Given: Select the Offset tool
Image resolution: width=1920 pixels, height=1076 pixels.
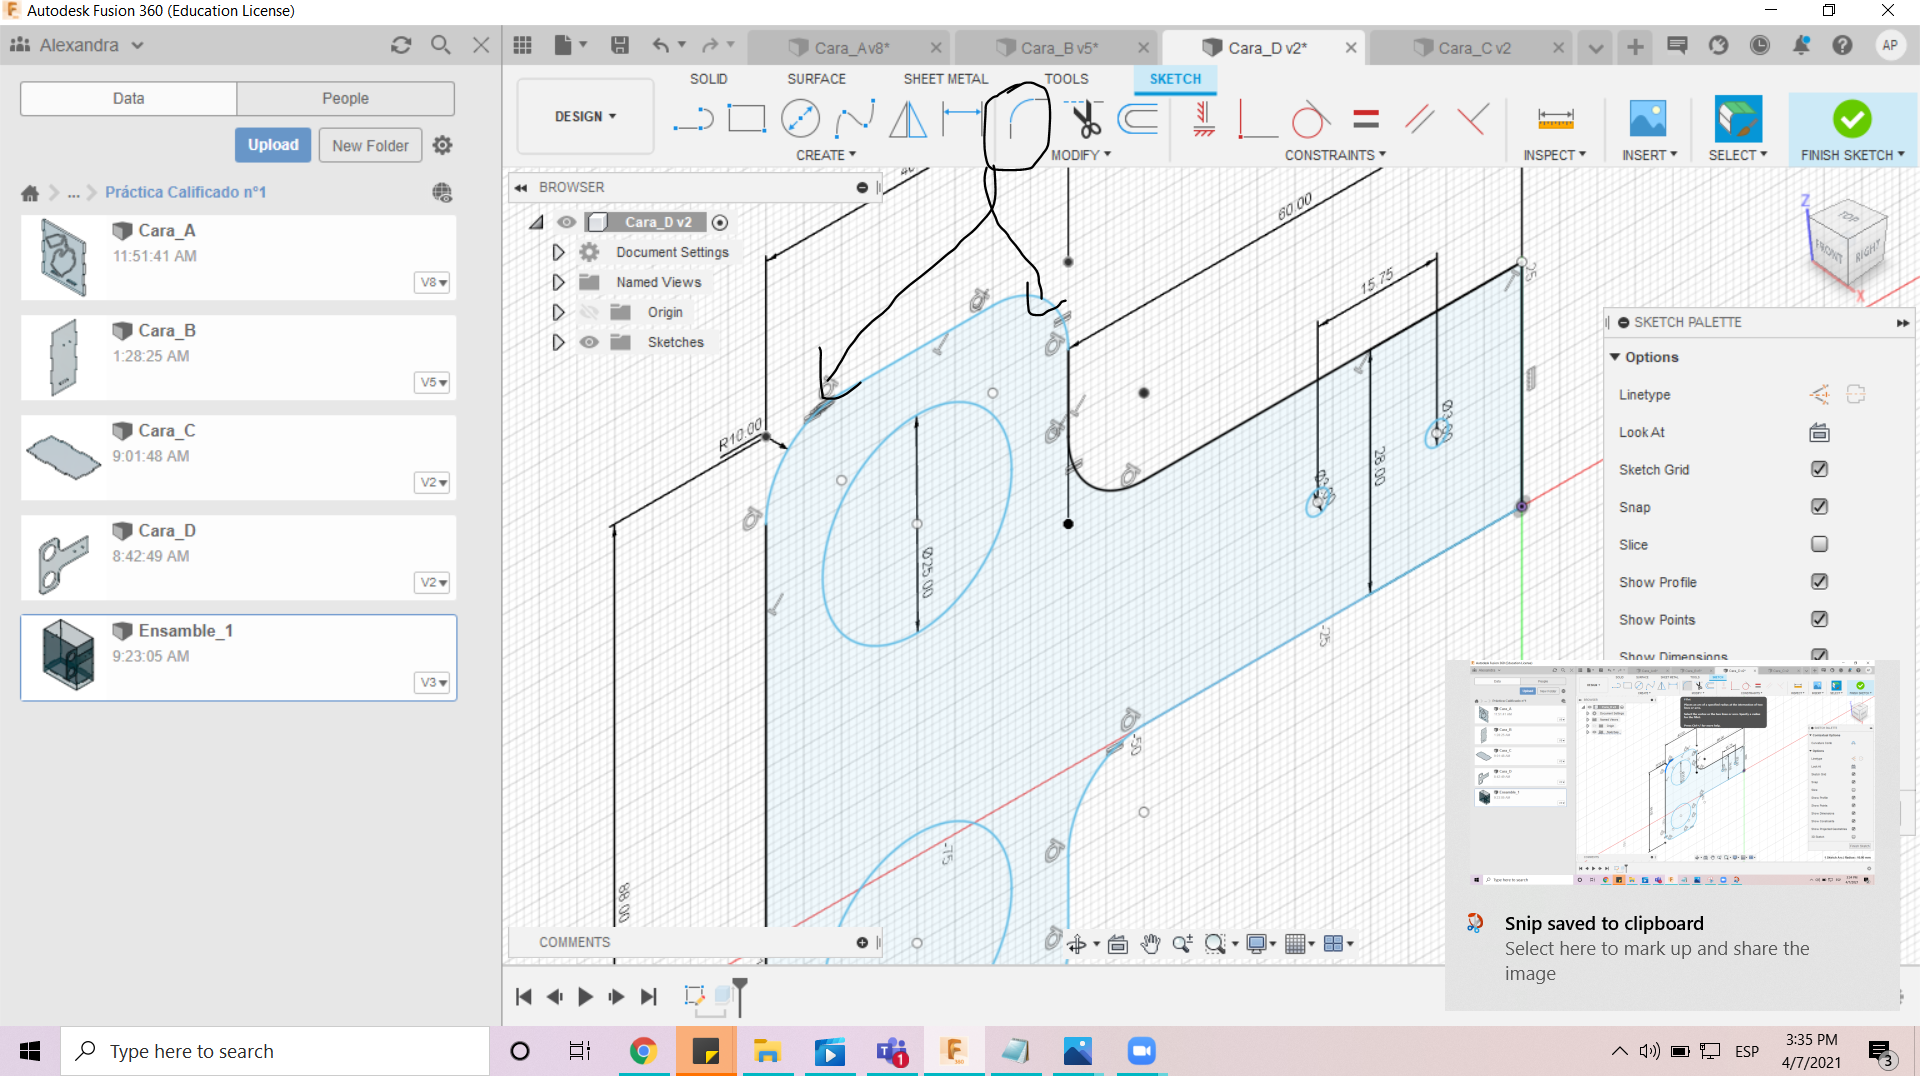Looking at the screenshot, I should click(x=1138, y=119).
